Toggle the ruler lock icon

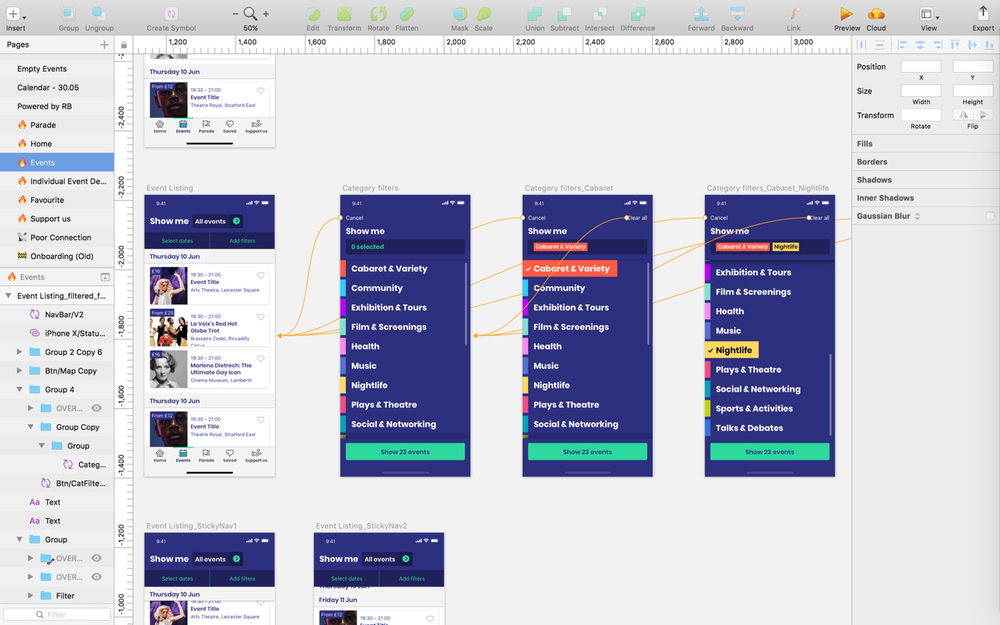pyautogui.click(x=123, y=45)
